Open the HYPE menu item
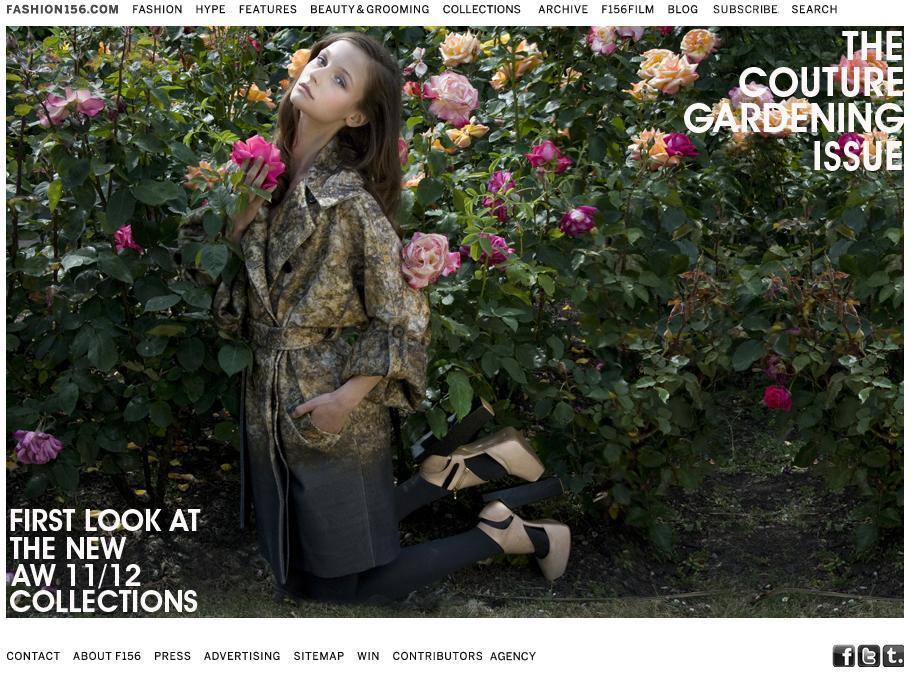The height and width of the screenshot is (675, 911). [210, 9]
